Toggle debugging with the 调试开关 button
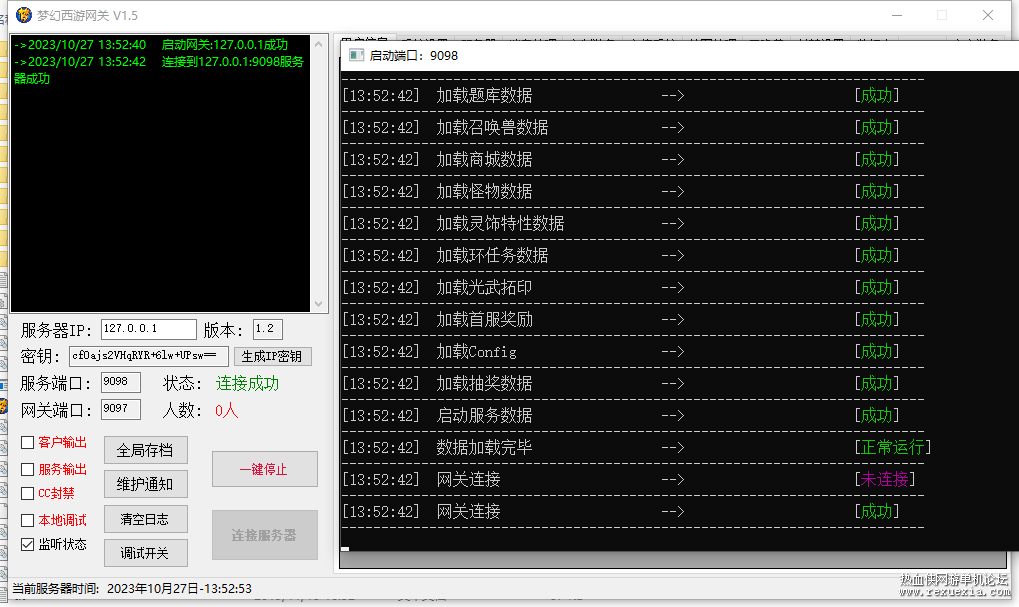This screenshot has width=1019, height=607. tap(146, 553)
